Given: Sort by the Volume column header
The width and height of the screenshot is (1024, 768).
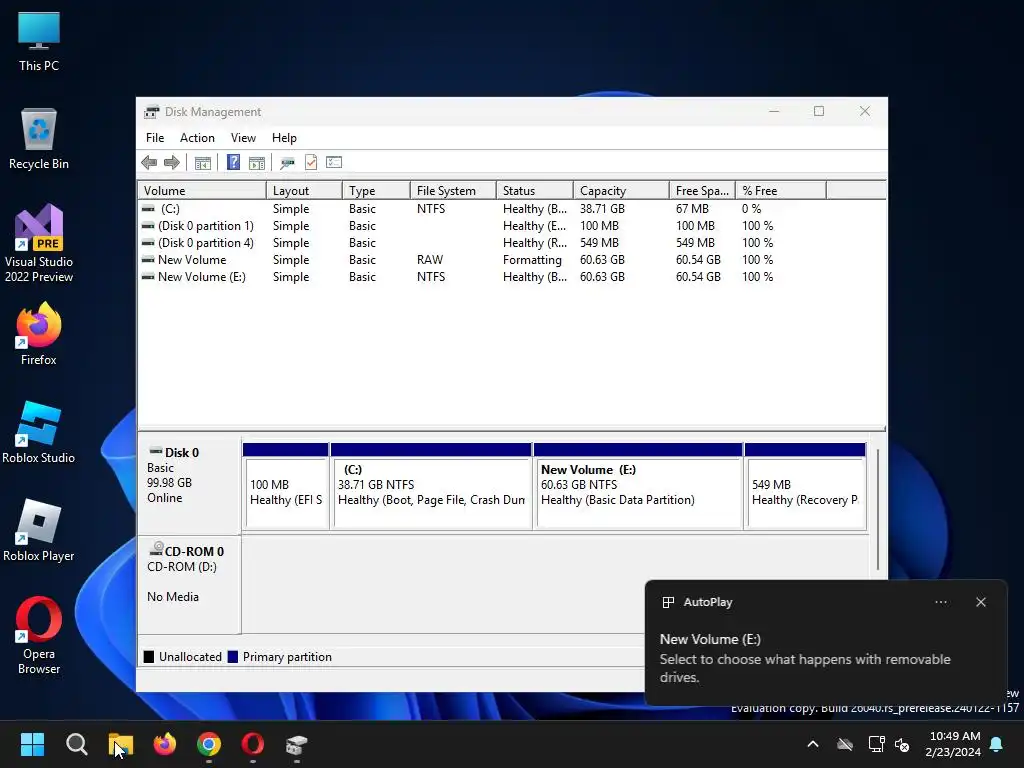Looking at the screenshot, I should tap(202, 191).
